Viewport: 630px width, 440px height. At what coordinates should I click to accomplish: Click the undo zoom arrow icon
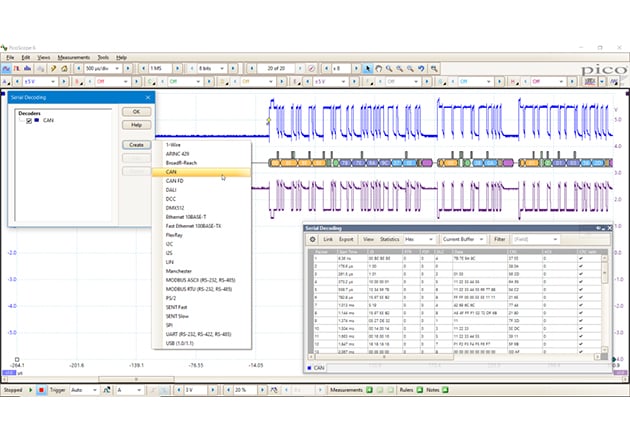(421, 69)
